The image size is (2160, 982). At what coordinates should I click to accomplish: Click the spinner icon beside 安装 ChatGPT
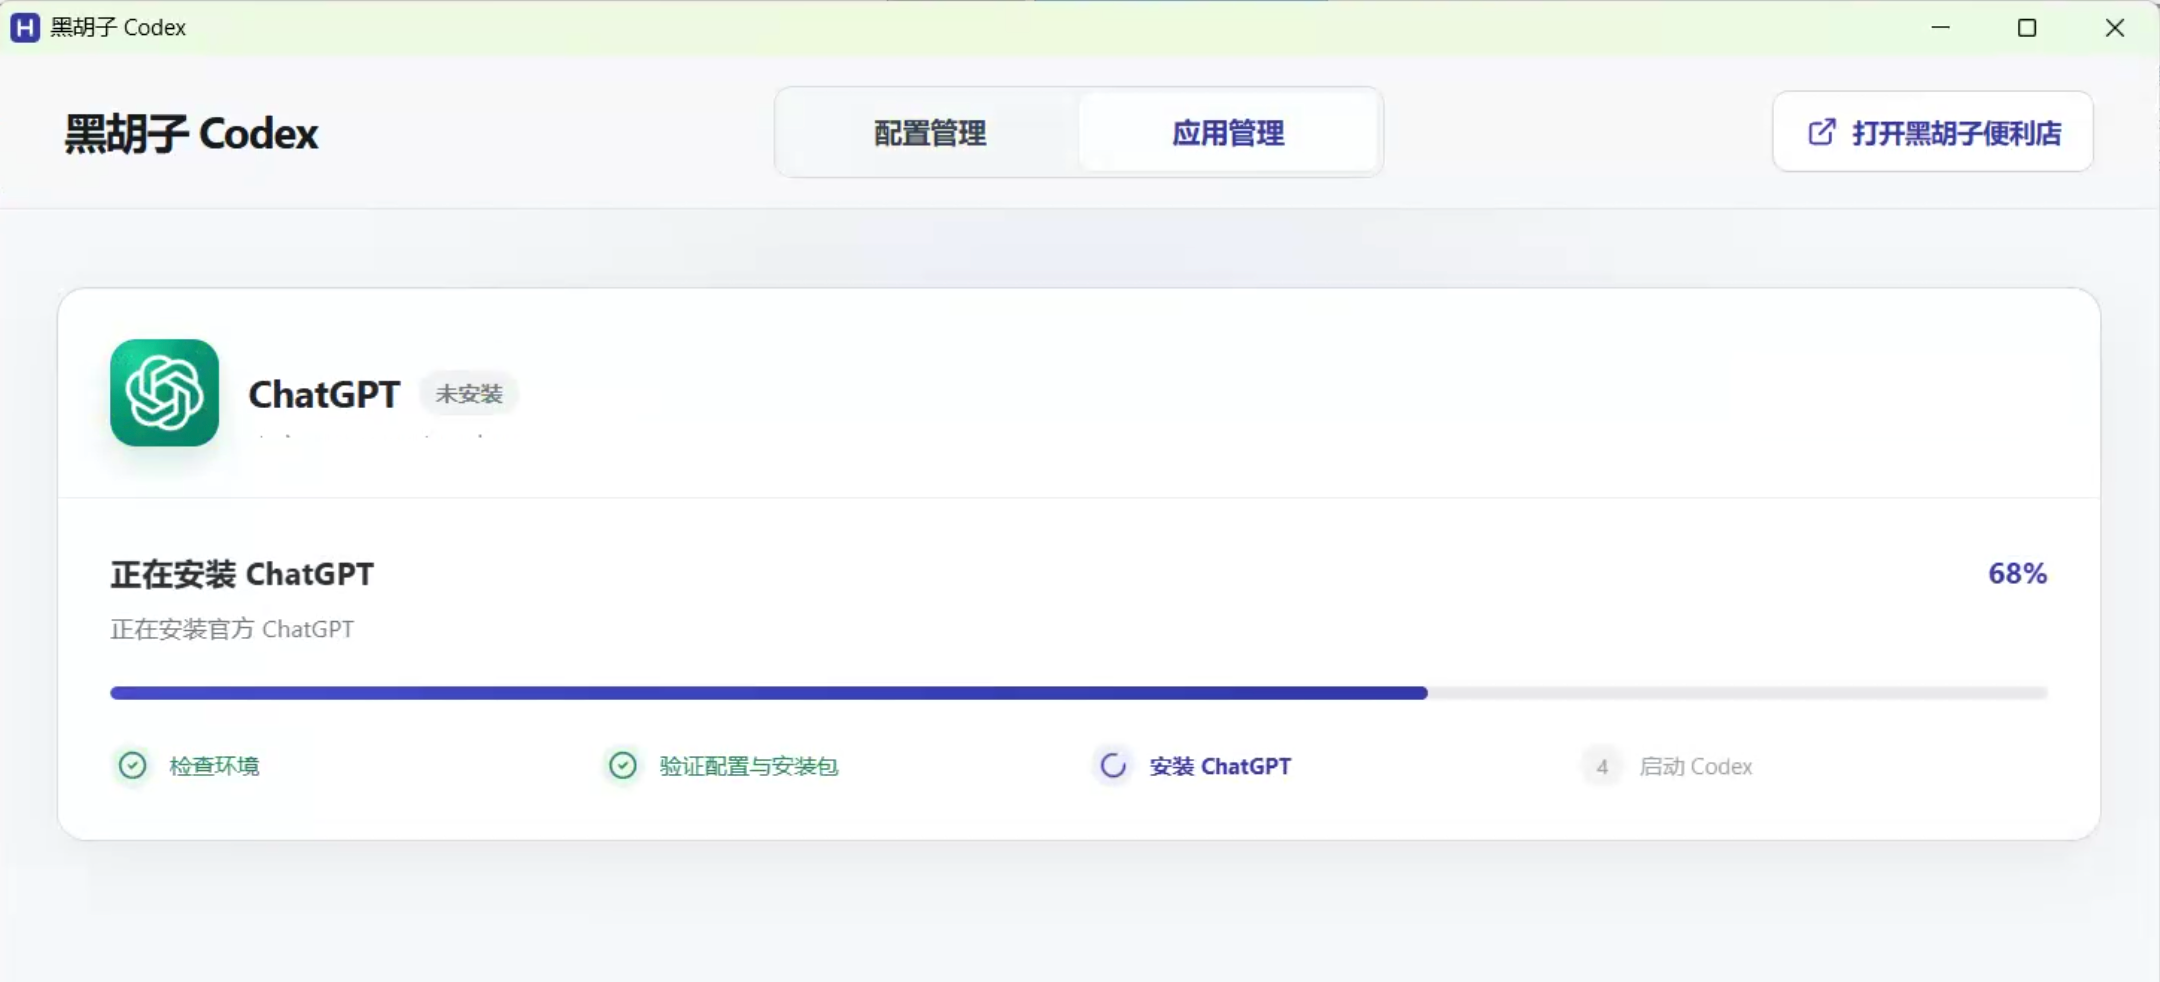point(1113,766)
